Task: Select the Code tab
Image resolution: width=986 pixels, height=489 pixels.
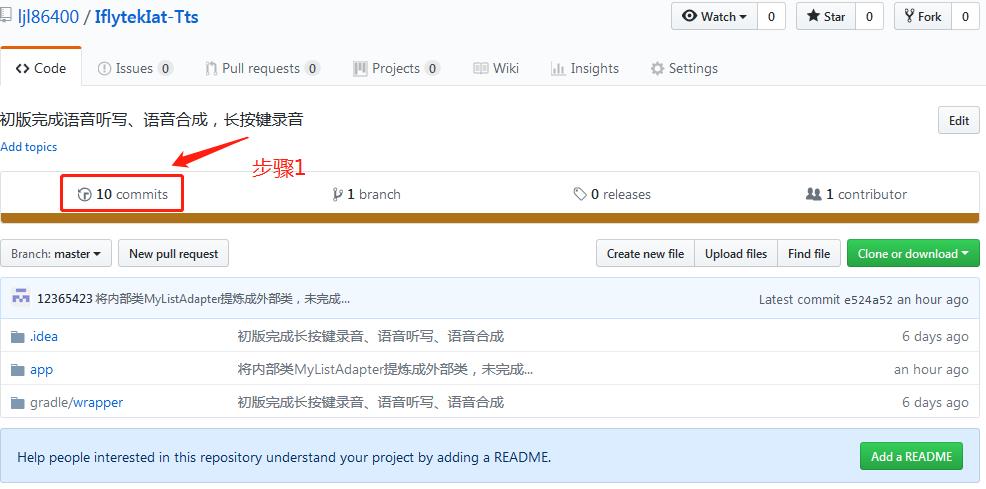Action: (41, 68)
